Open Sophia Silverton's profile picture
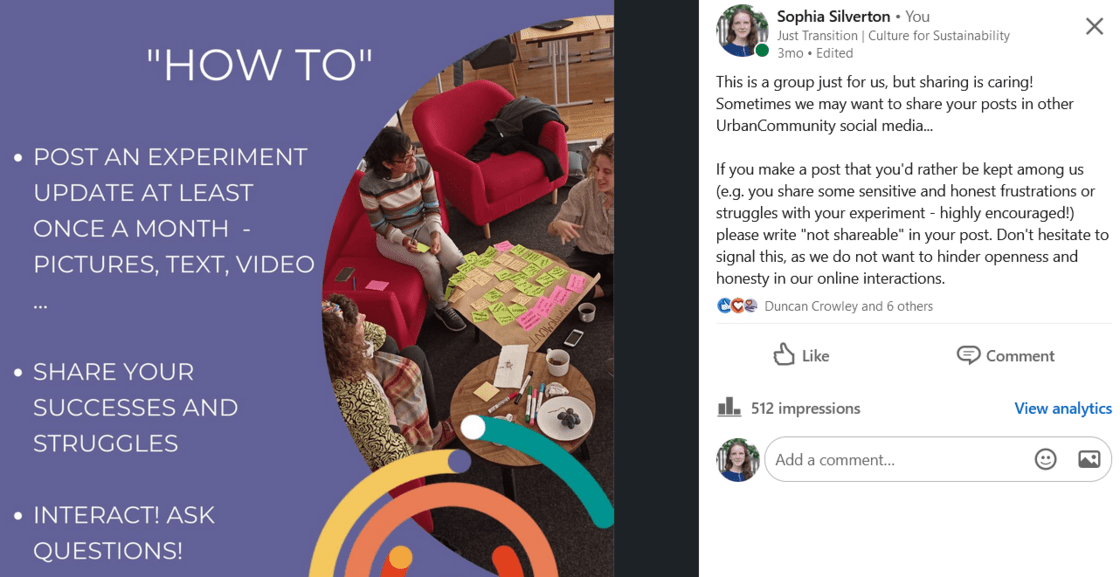This screenshot has height=577, width=1120. [x=743, y=30]
